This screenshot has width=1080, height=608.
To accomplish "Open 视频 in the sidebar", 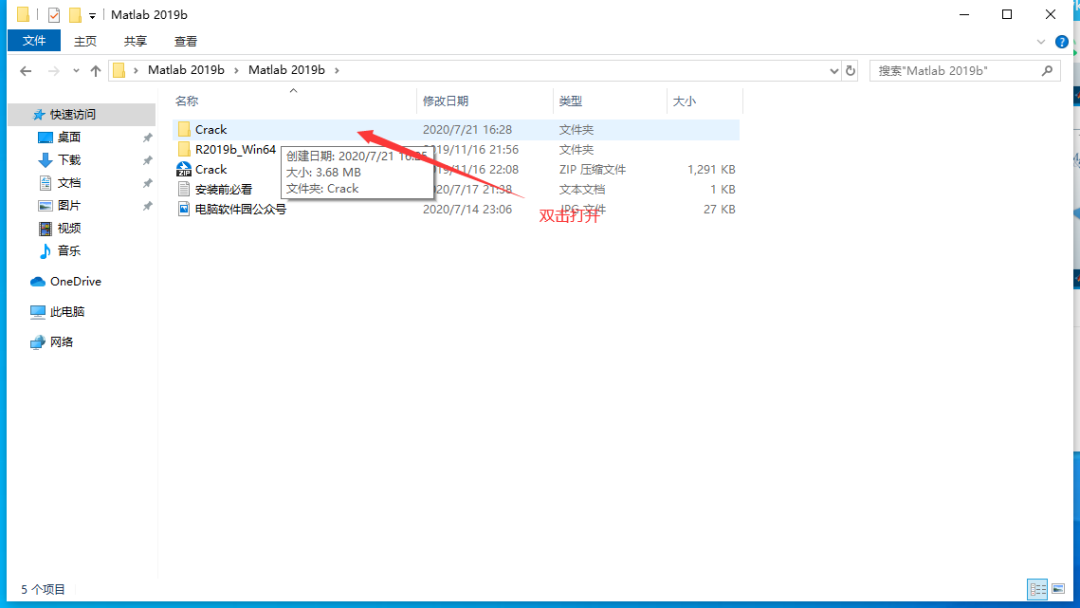I will coord(69,228).
